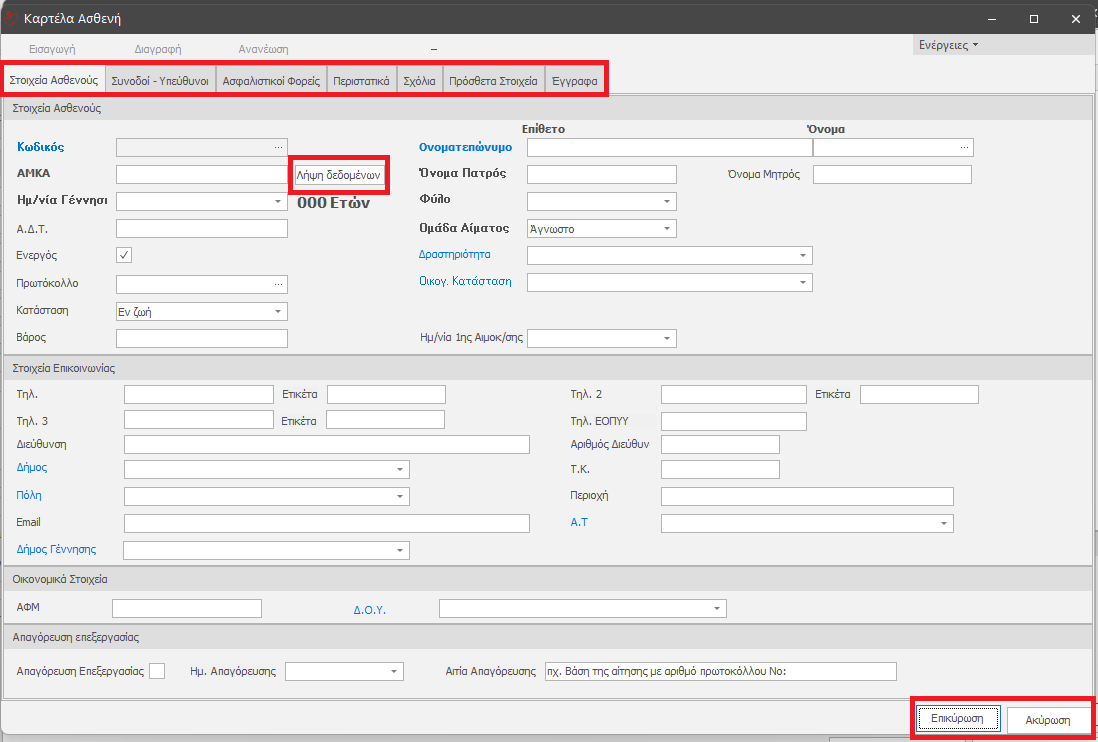Click the Ακύρωση button
Screen dimensions: 1098x742
tap(1047, 720)
